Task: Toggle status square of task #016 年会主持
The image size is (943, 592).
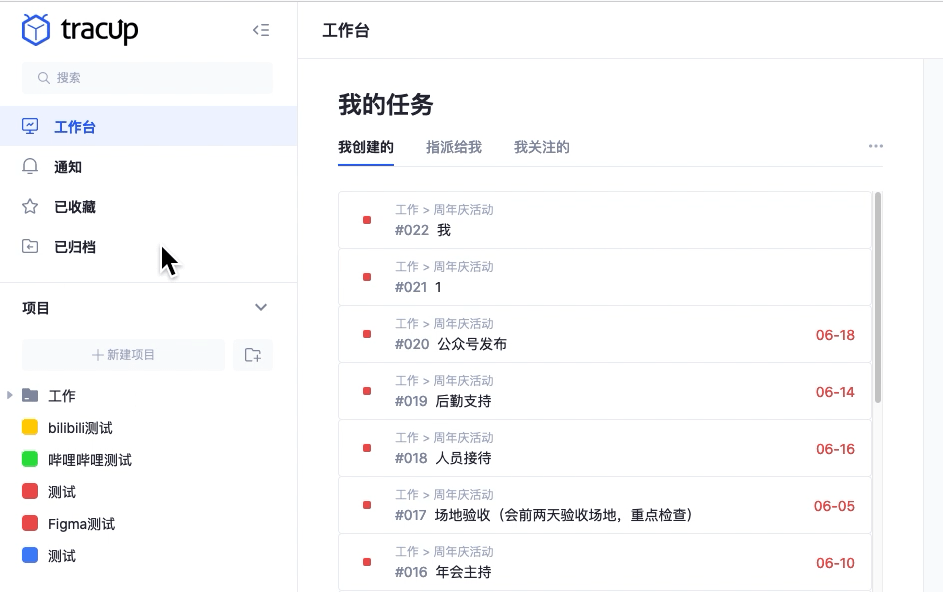Action: pyautogui.click(x=366, y=562)
